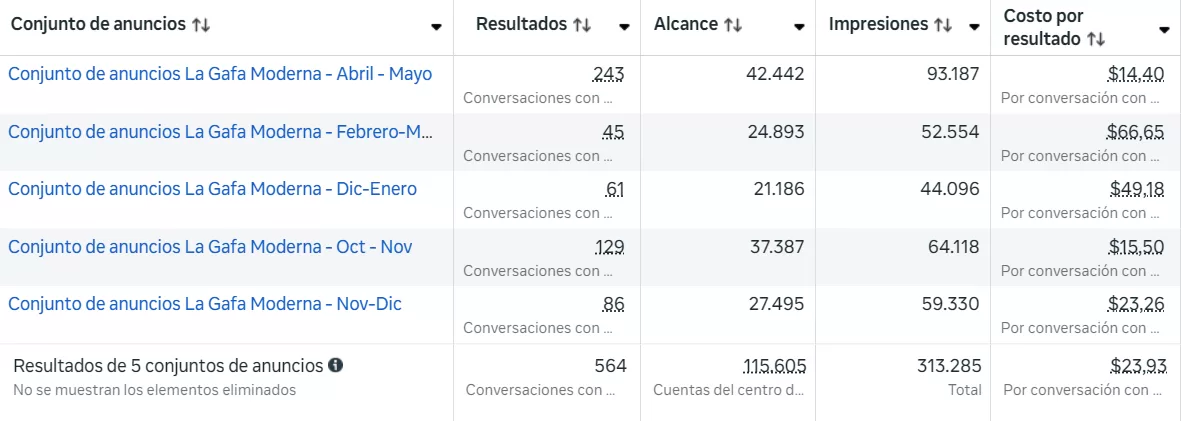The width and height of the screenshot is (1181, 421).
Task: Open dropdown arrow in Costo por resultado column
Action: click(1164, 30)
